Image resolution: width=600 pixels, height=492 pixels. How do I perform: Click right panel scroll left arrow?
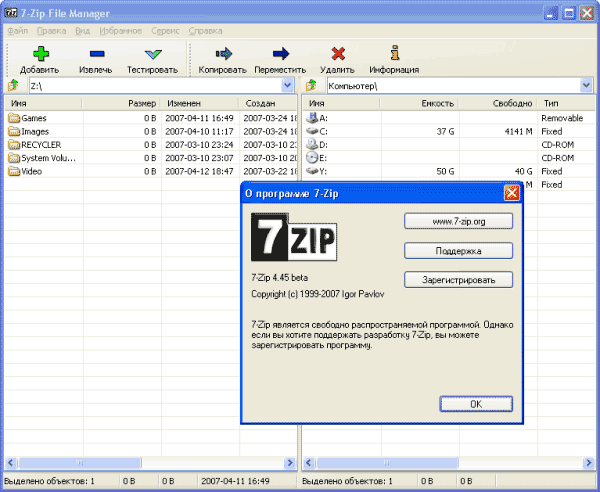point(309,463)
